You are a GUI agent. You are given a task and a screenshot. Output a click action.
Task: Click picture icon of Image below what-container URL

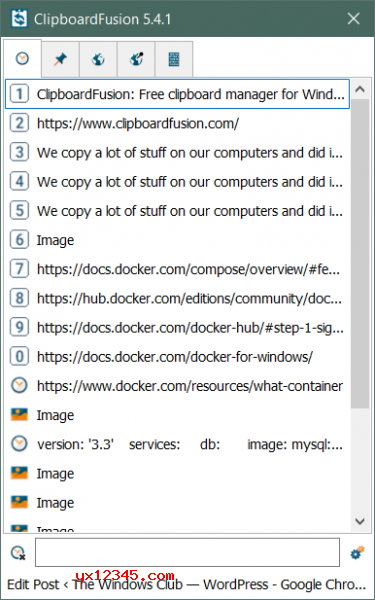(19, 415)
